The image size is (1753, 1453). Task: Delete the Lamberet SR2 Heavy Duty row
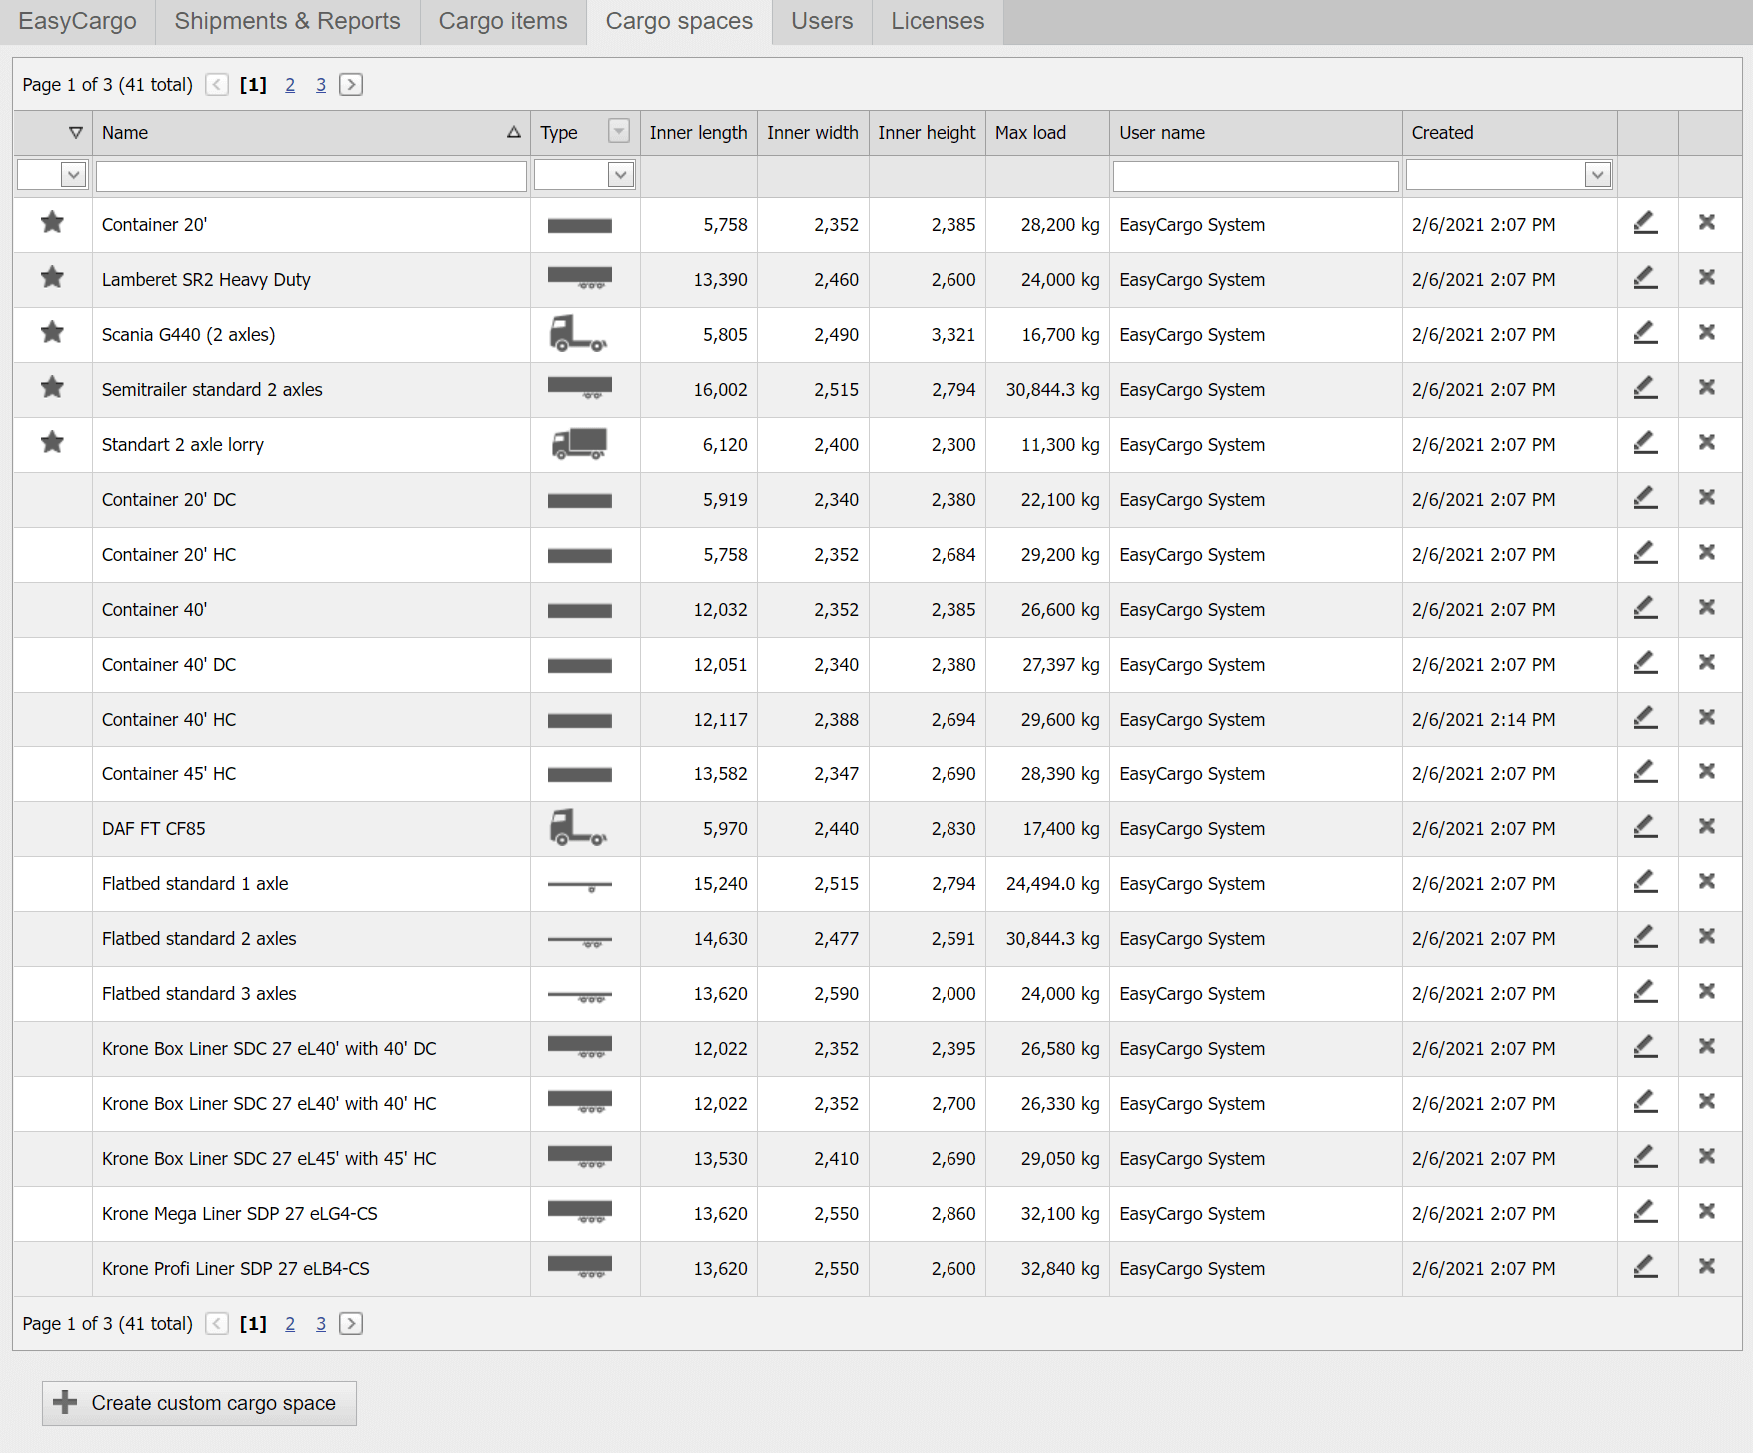1707,278
